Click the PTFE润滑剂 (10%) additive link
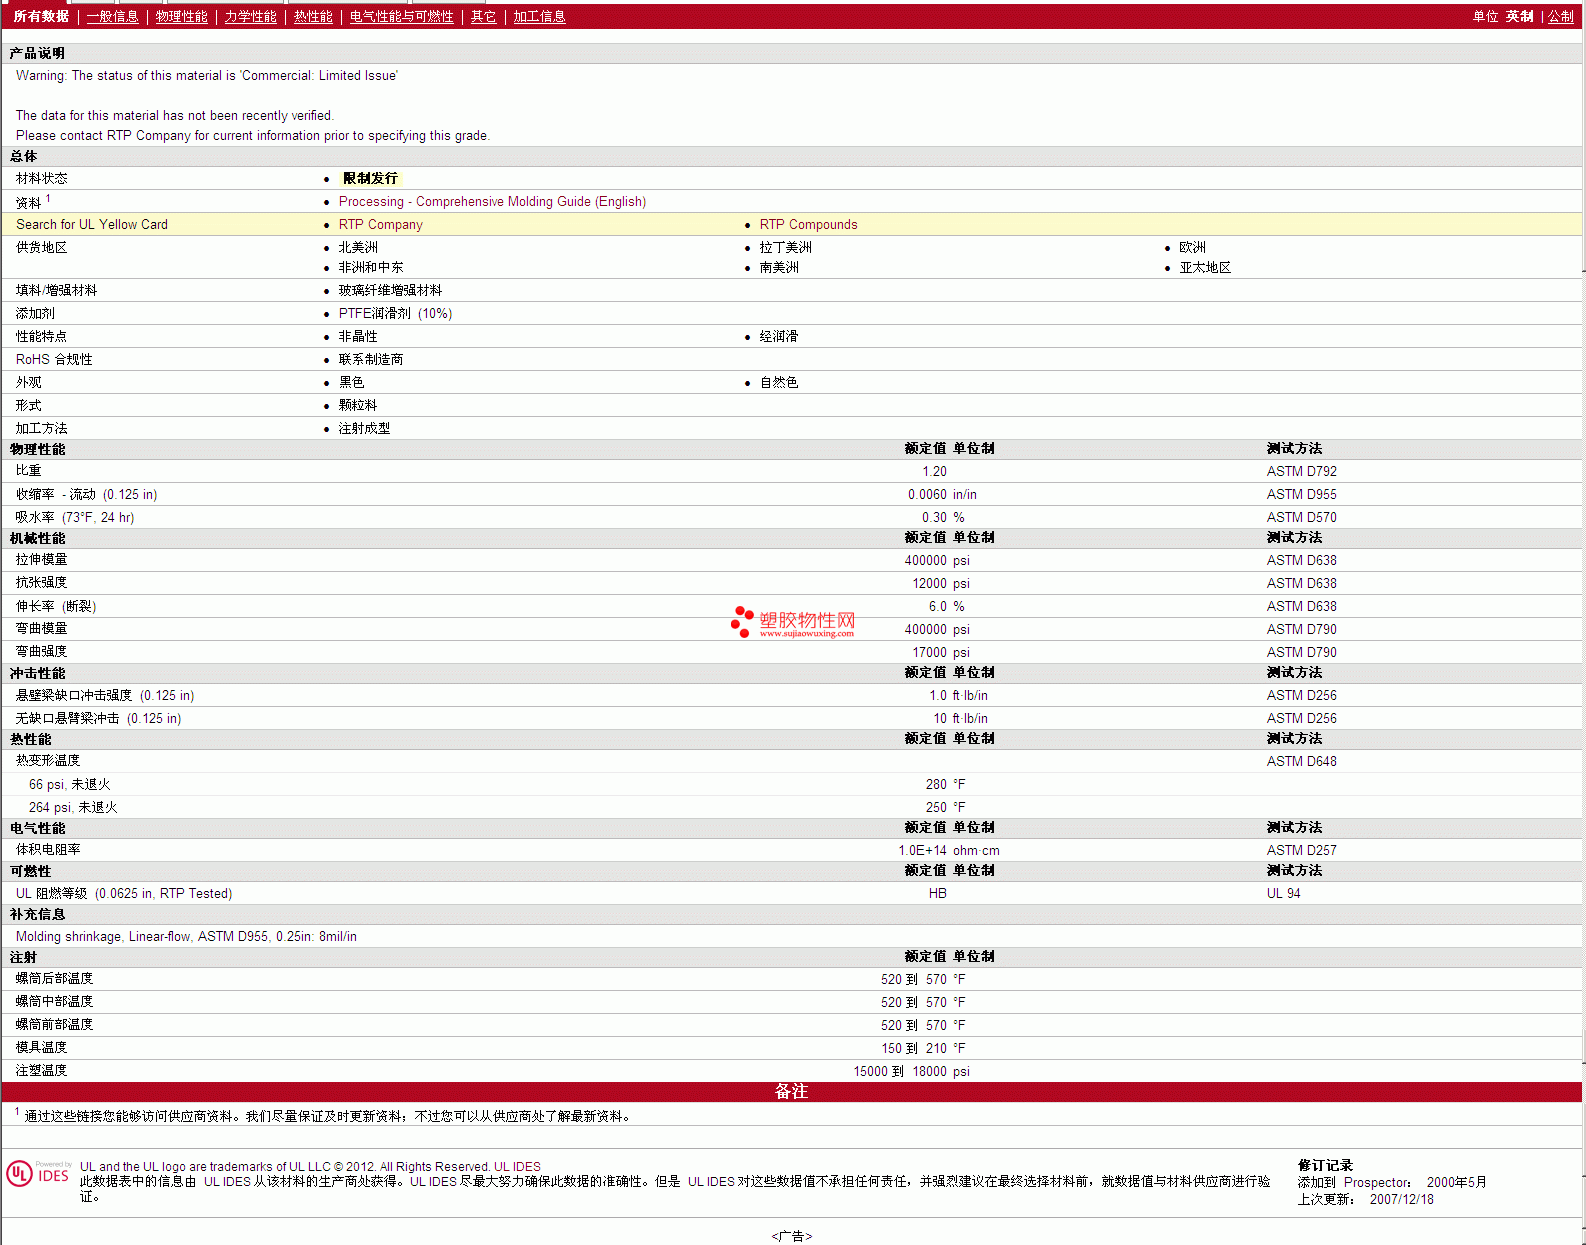Image resolution: width=1586 pixels, height=1245 pixels. (395, 314)
